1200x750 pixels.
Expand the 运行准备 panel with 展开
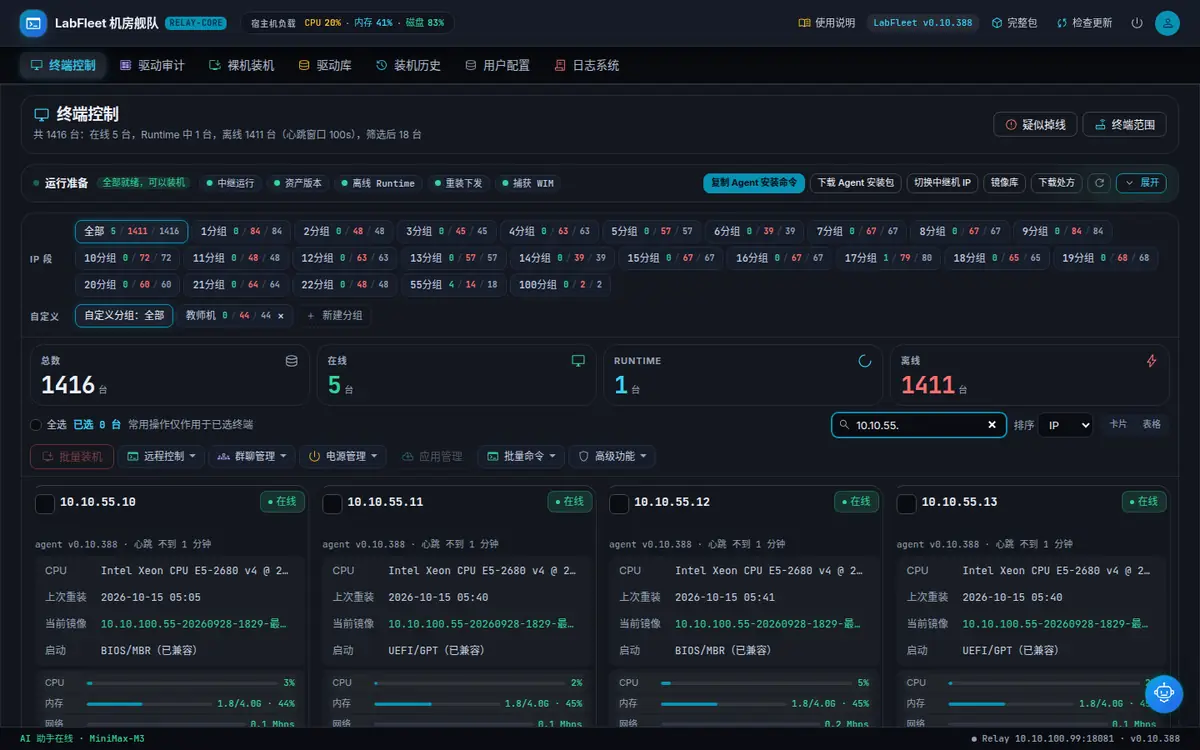[1141, 183]
